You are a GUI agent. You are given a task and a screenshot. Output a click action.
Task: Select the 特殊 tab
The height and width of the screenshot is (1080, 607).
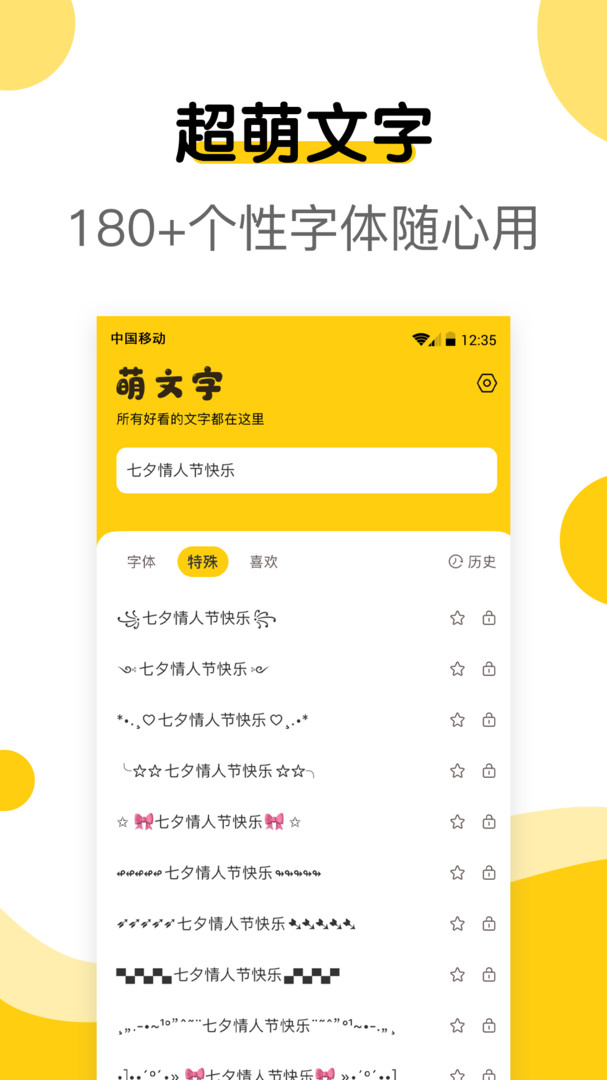point(203,562)
